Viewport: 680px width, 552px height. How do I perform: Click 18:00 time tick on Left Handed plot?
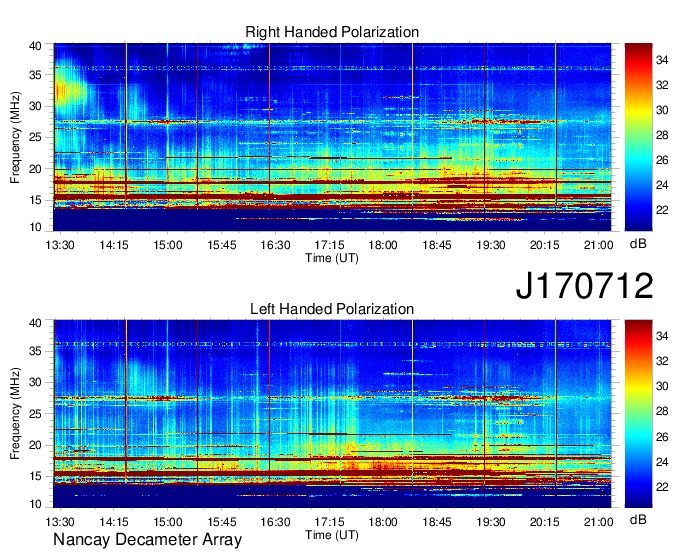coord(383,522)
